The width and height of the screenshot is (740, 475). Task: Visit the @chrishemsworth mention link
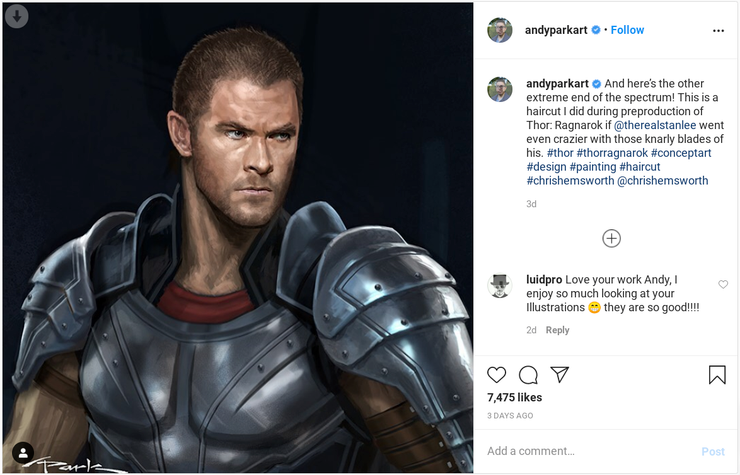click(662, 181)
